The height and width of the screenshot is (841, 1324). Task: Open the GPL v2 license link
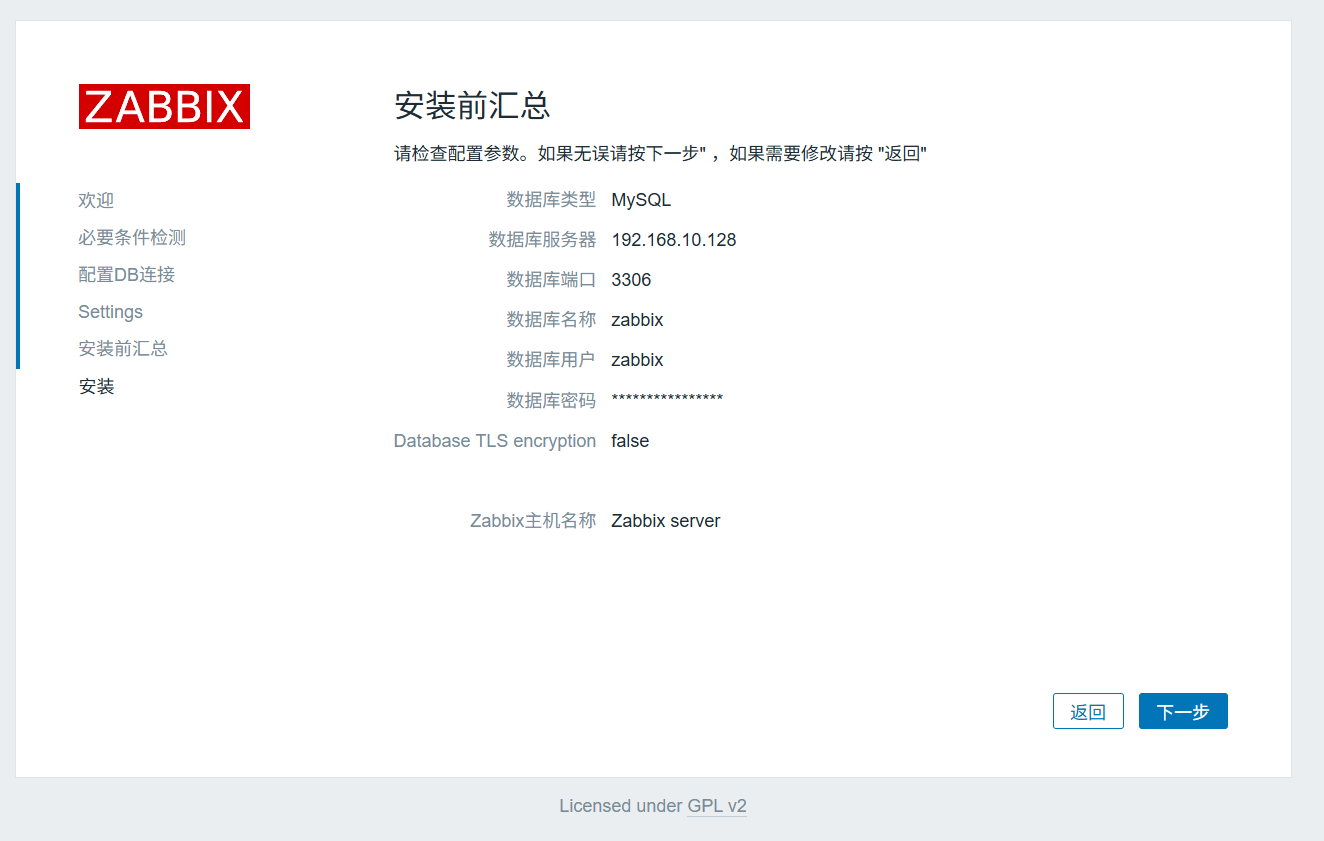(717, 806)
